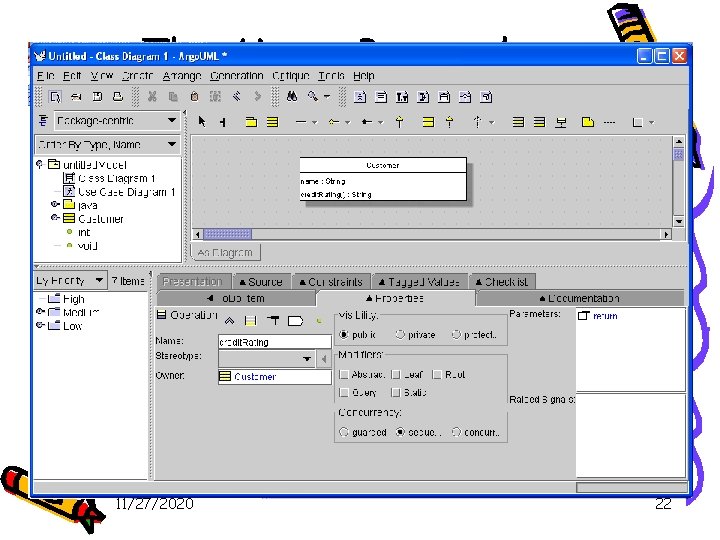Switch to the Checklist tab
The width and height of the screenshot is (720, 540).
(501, 281)
